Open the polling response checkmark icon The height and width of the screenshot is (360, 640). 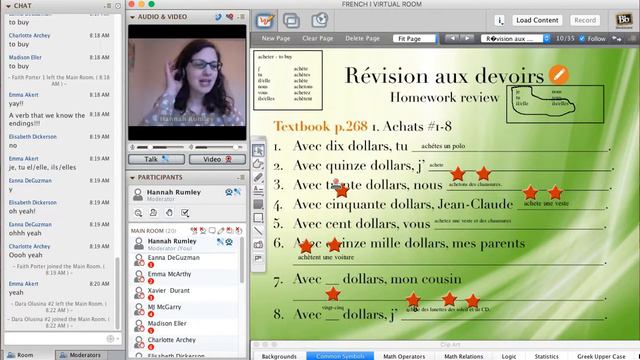(184, 213)
